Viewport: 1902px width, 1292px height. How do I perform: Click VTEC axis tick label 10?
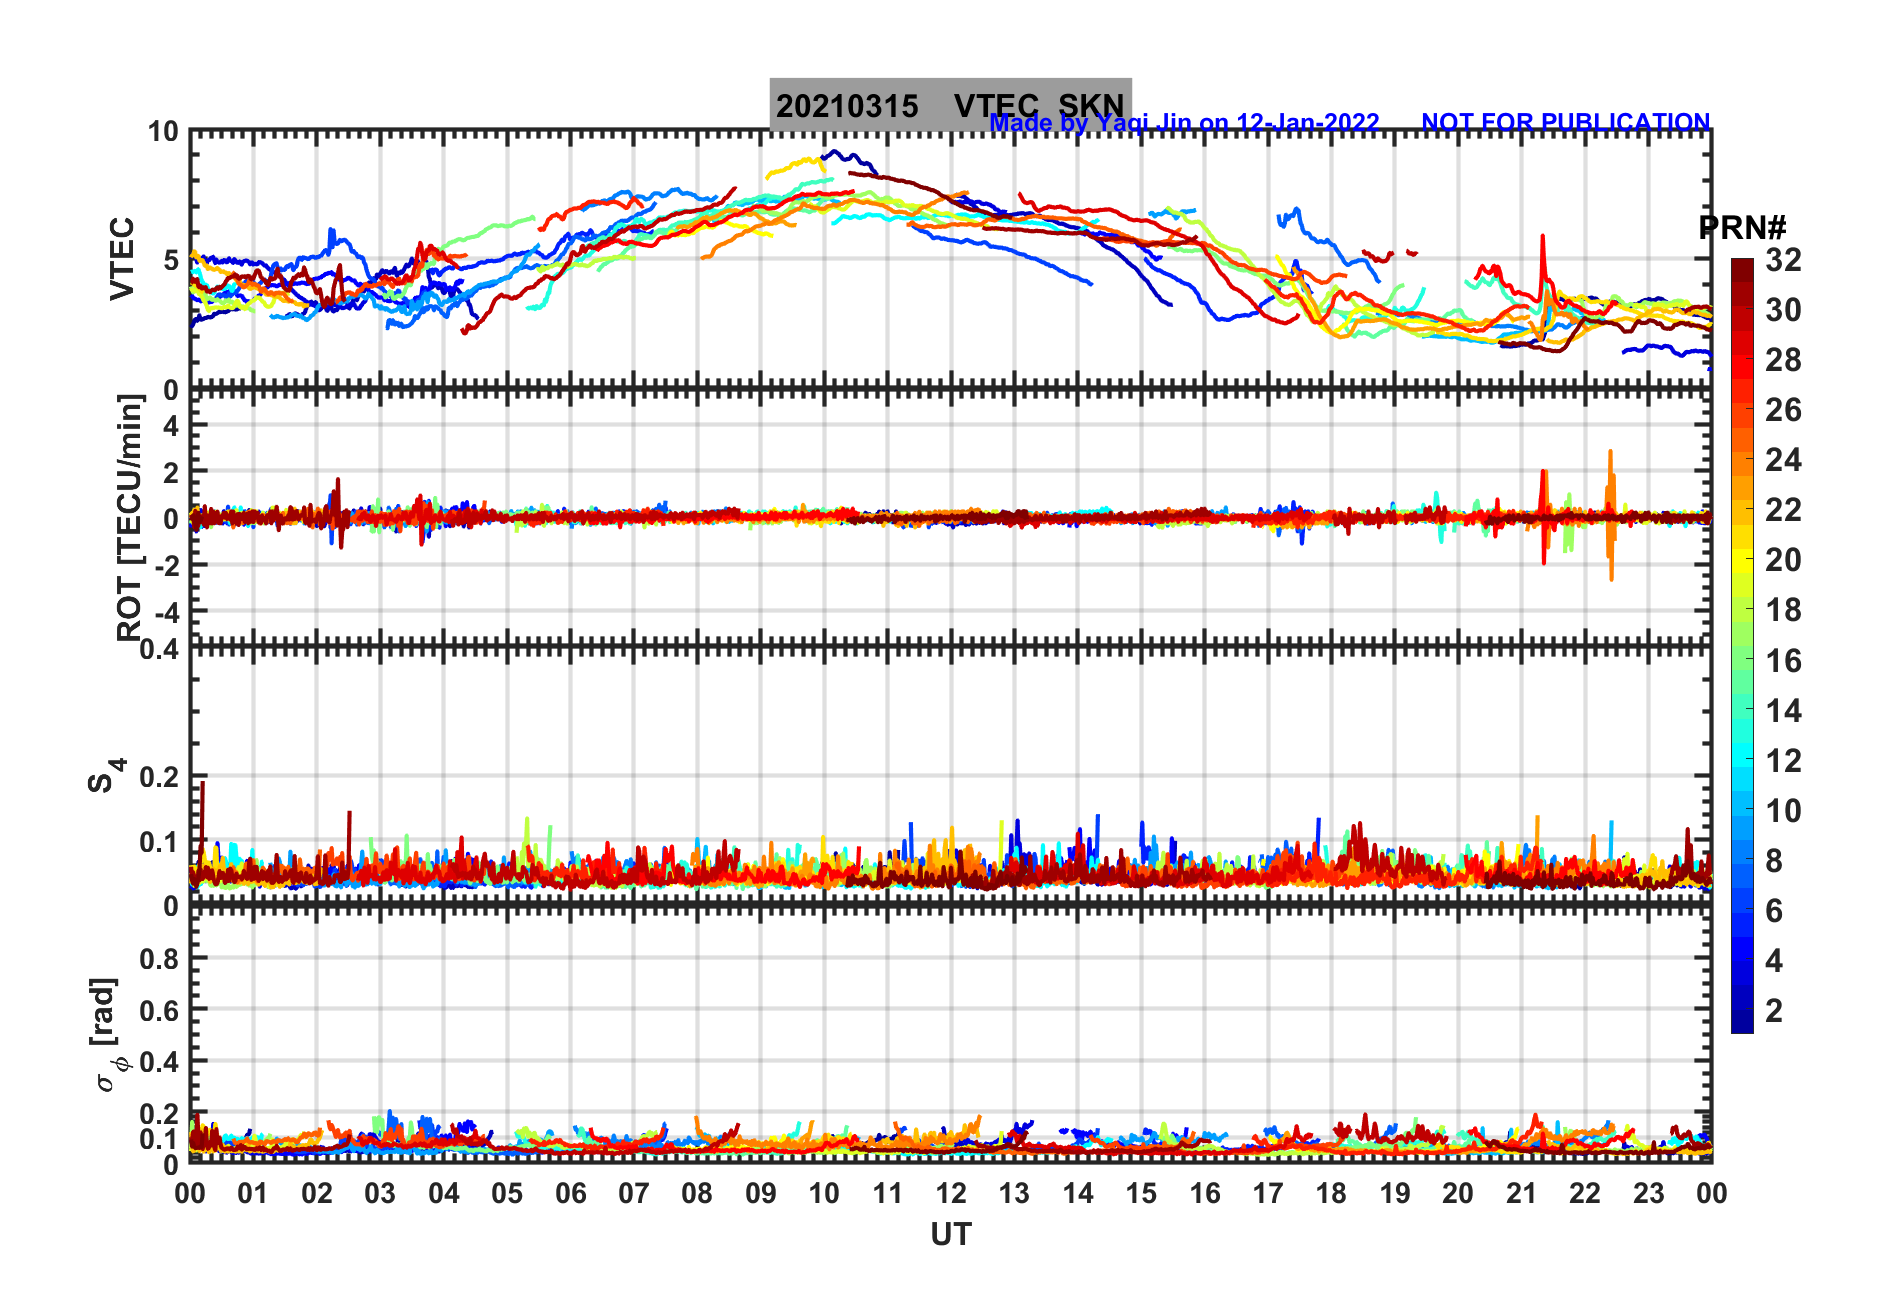[163, 132]
